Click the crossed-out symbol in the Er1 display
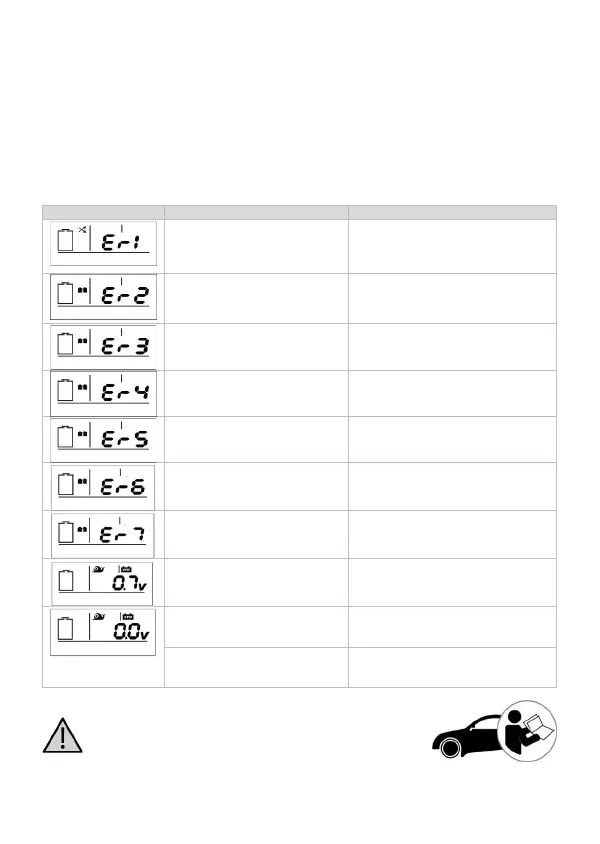 coord(84,229)
